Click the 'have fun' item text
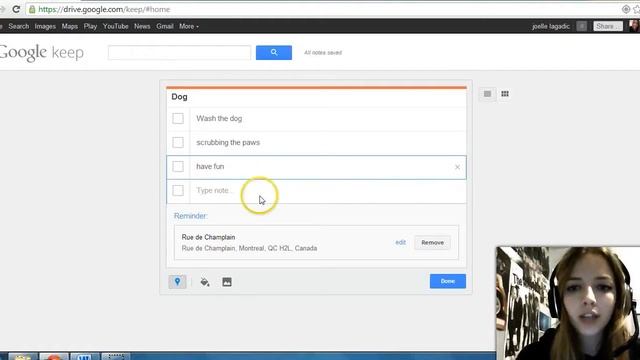Image resolution: width=640 pixels, height=360 pixels. tap(210, 167)
